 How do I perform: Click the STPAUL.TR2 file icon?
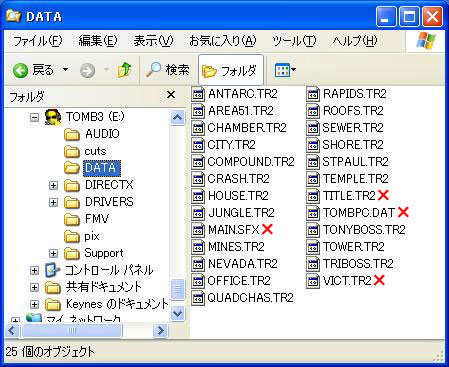(313, 162)
